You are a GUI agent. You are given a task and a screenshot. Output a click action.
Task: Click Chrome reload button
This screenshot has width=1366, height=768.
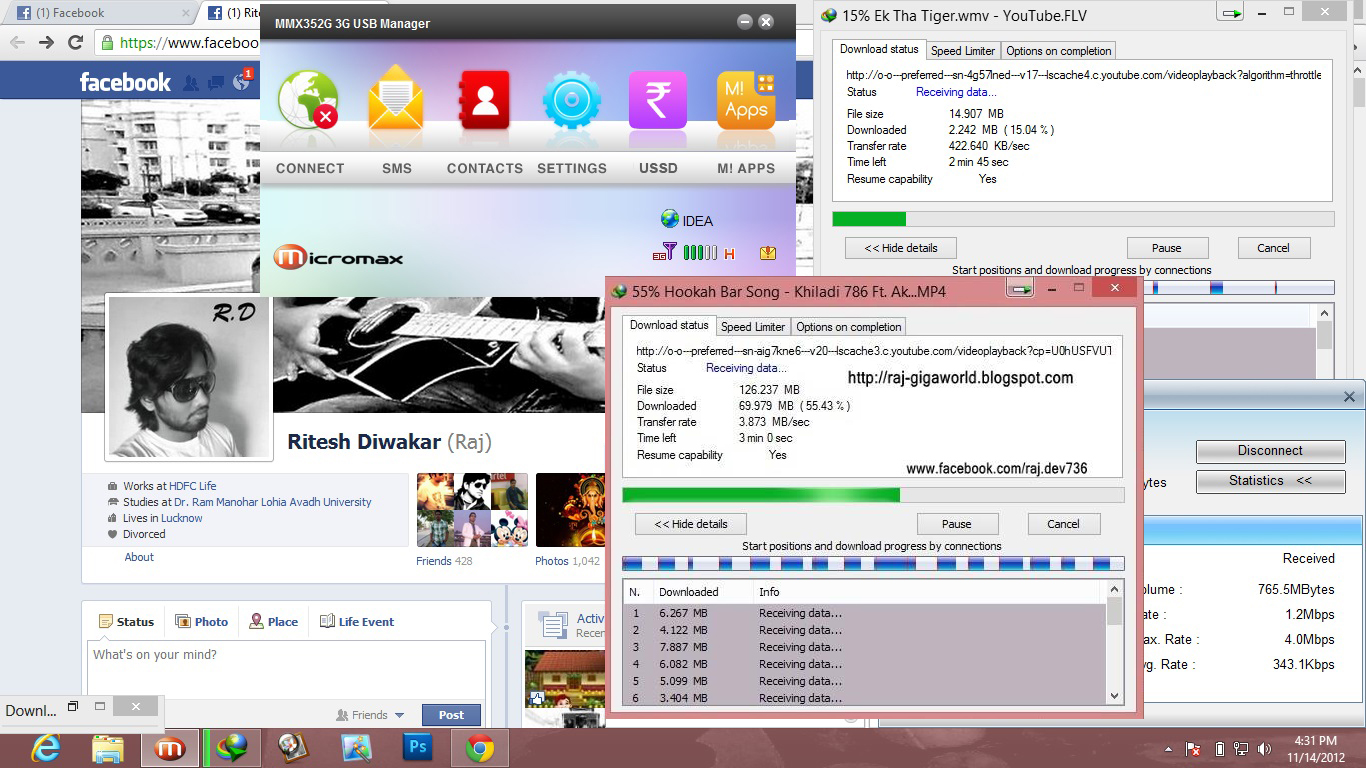[x=75, y=42]
